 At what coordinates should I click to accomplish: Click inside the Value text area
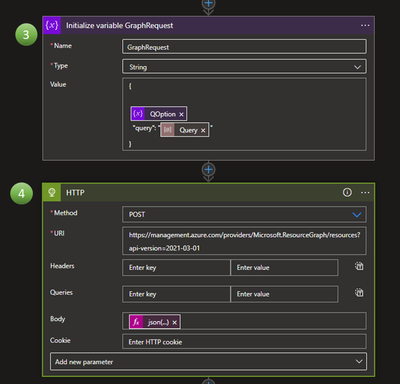(244, 114)
